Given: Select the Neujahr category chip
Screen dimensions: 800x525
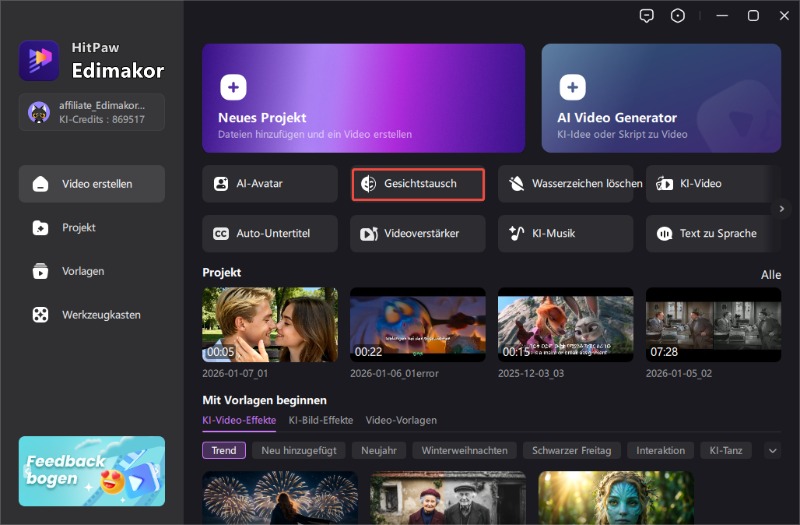Looking at the screenshot, I should 379,451.
